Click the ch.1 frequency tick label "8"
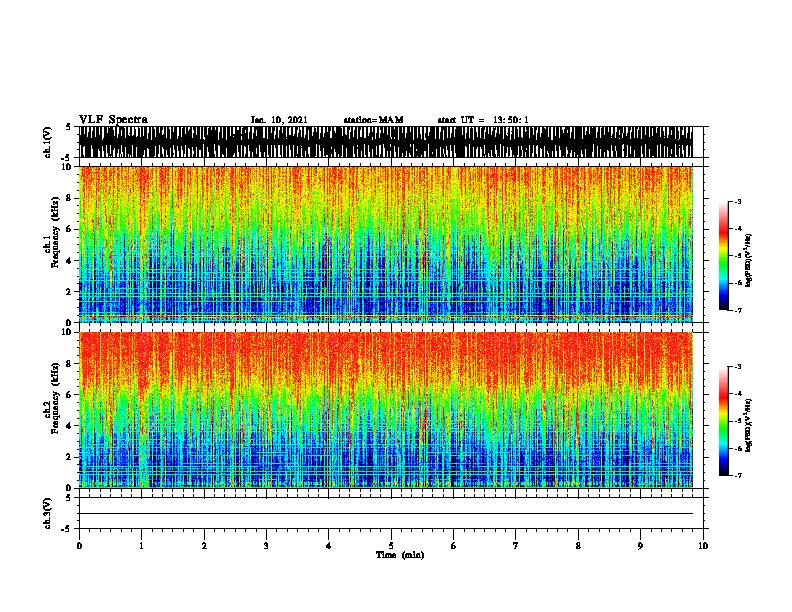The height and width of the screenshot is (612, 792). (x=69, y=198)
